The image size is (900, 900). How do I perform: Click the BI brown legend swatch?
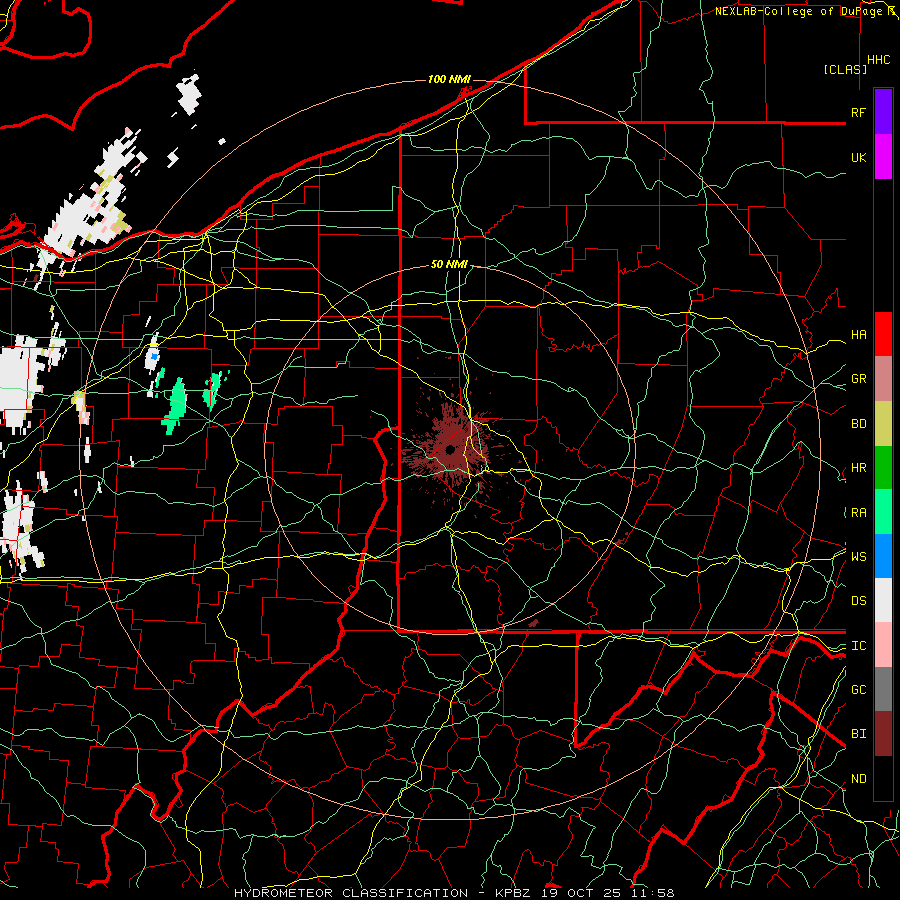(x=883, y=734)
